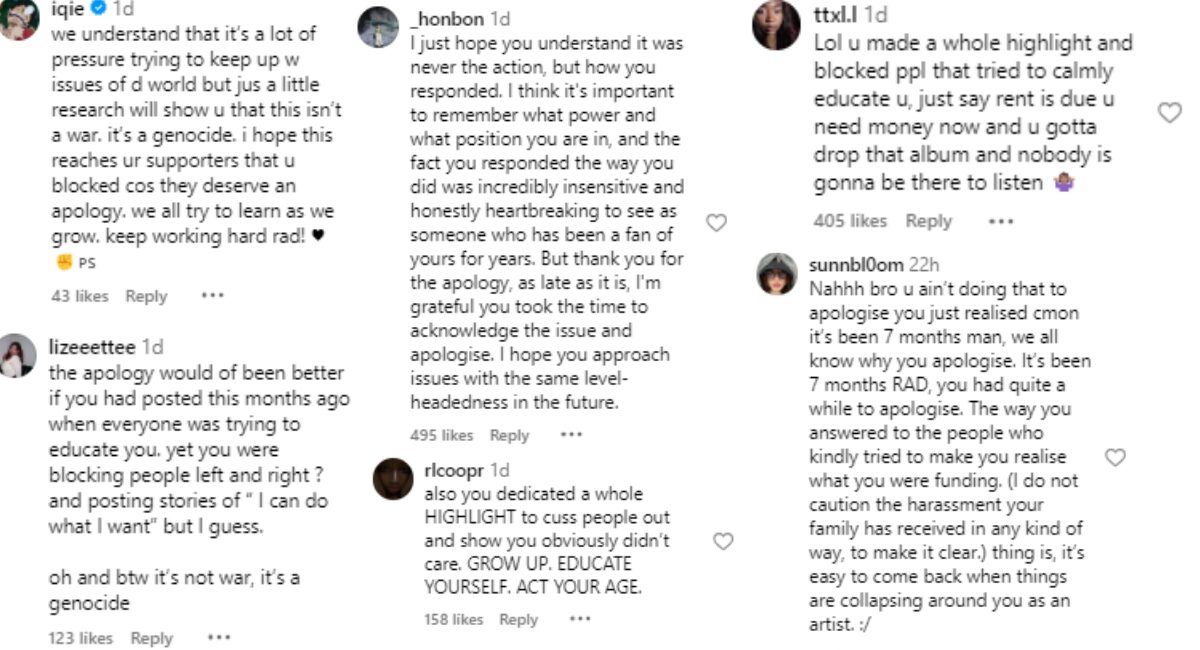Show the three-dot menu on _honbon's comment
This screenshot has height=650, width=1200.
[571, 435]
